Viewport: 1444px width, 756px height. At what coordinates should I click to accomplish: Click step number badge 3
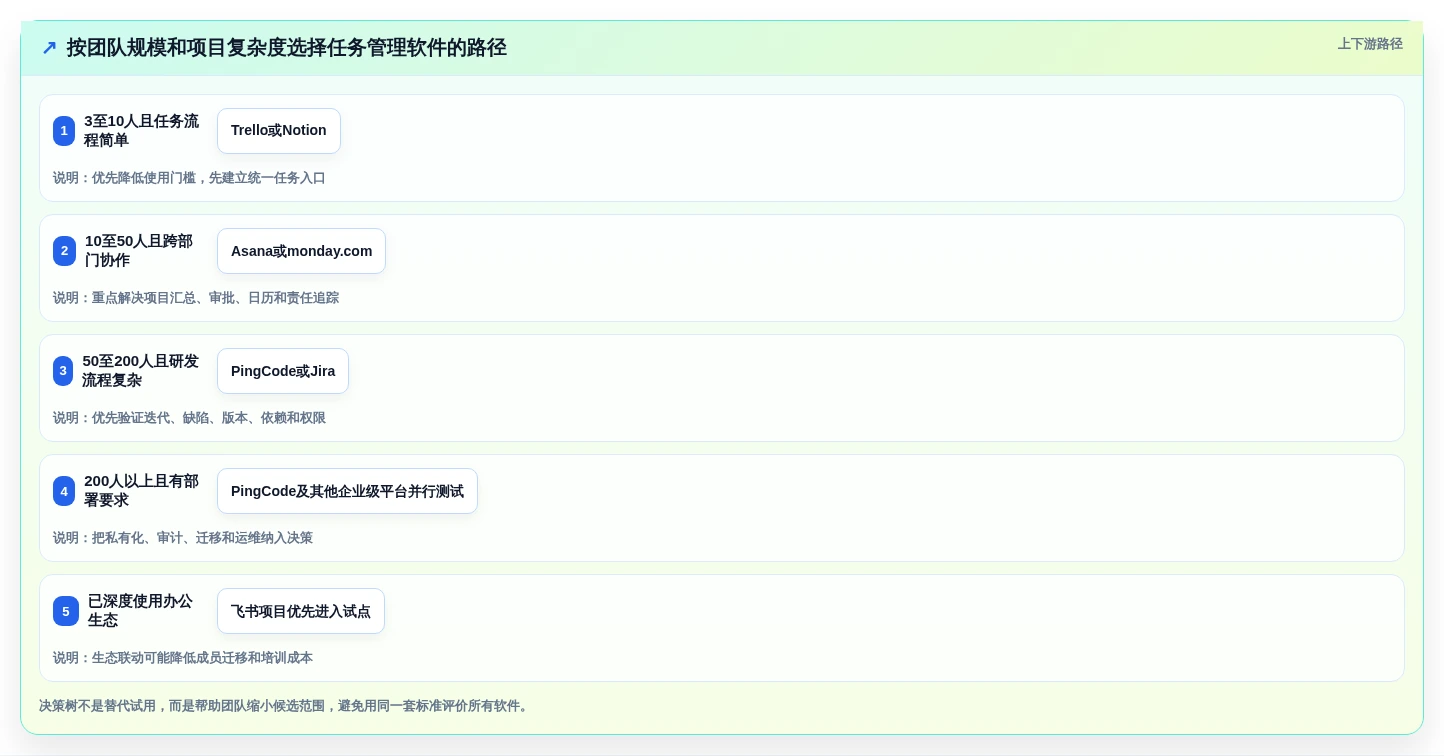point(63,371)
